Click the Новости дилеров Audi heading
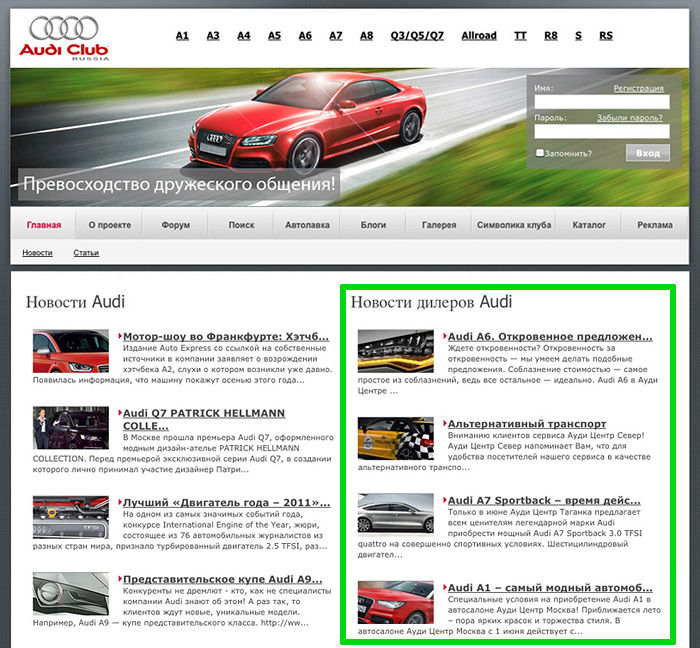700x648 pixels. 431,302
